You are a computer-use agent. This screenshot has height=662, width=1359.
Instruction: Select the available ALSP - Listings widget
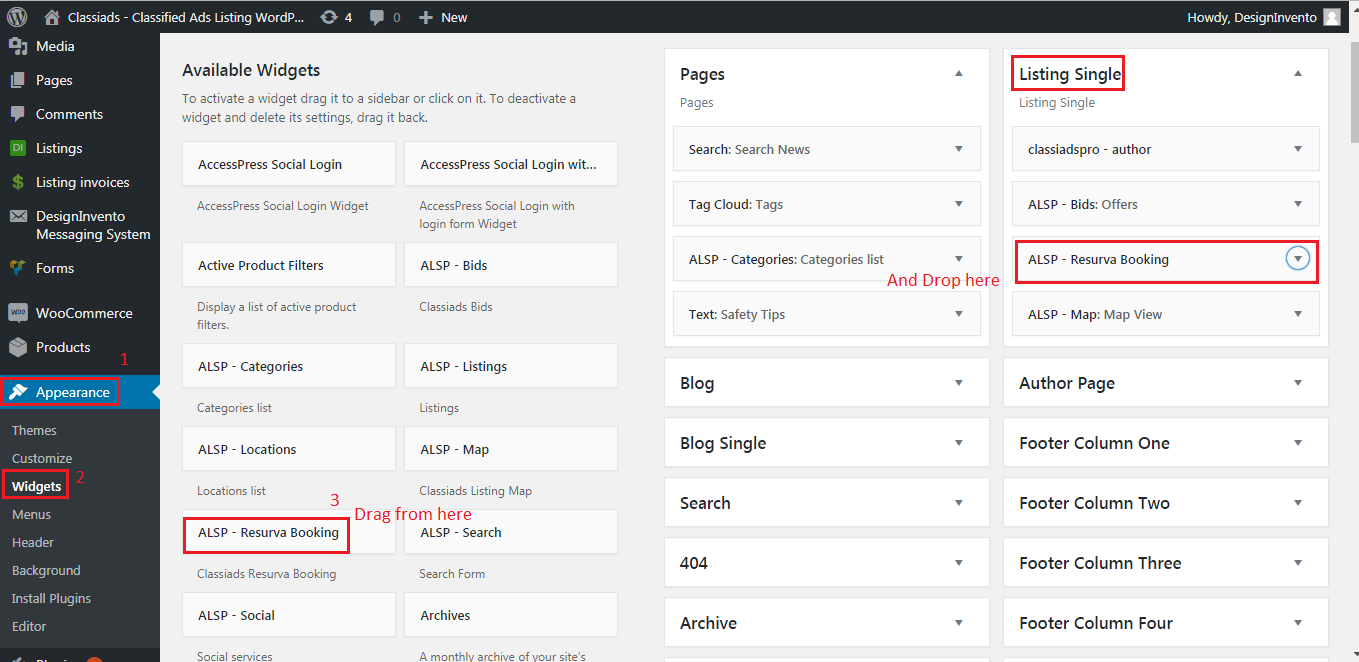pyautogui.click(x=511, y=366)
